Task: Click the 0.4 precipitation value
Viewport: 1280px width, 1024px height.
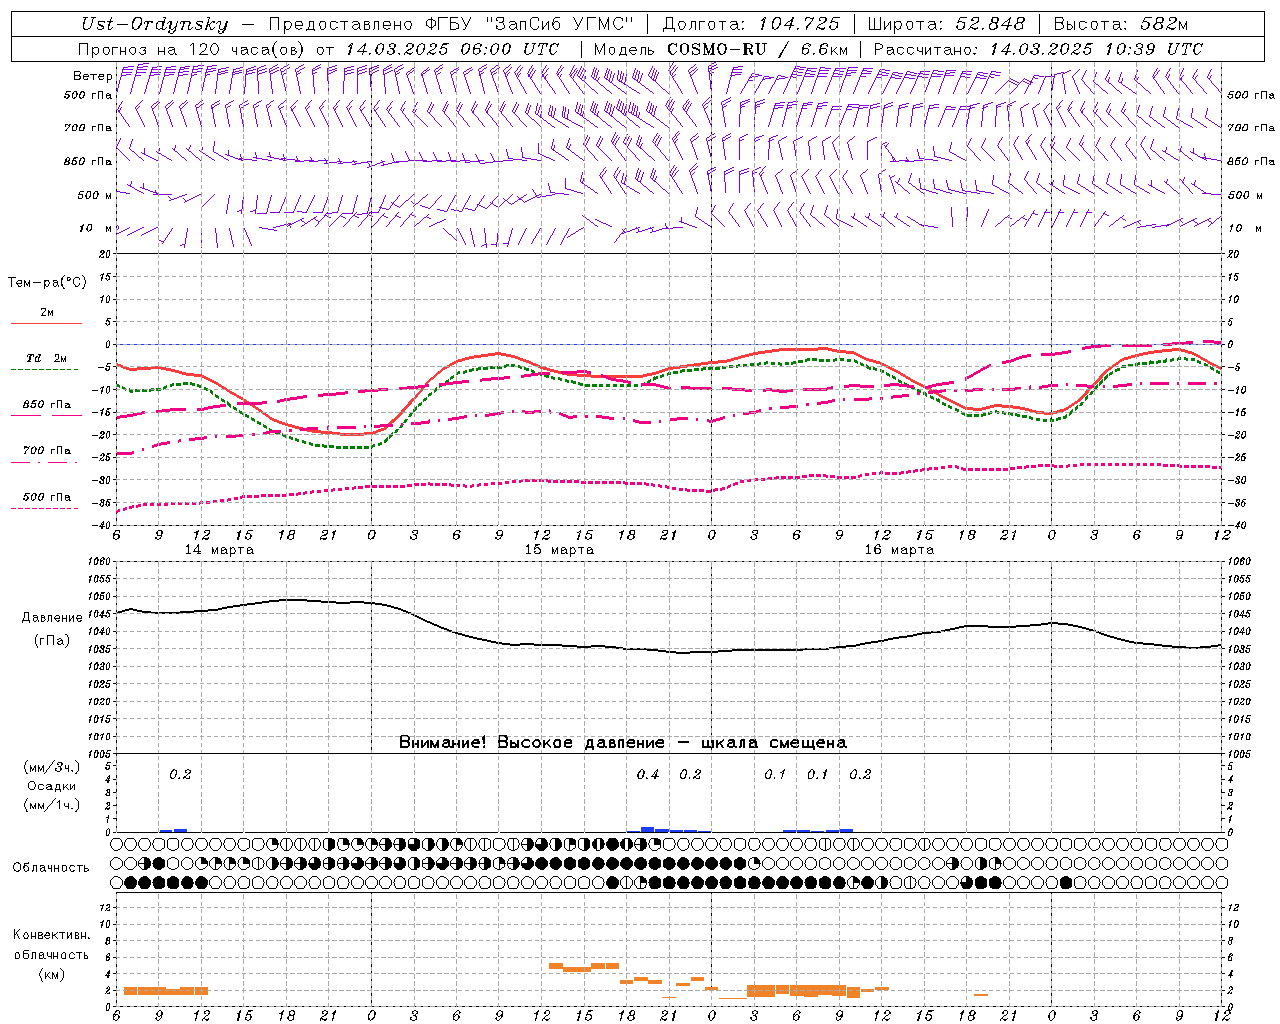Action: coord(648,774)
